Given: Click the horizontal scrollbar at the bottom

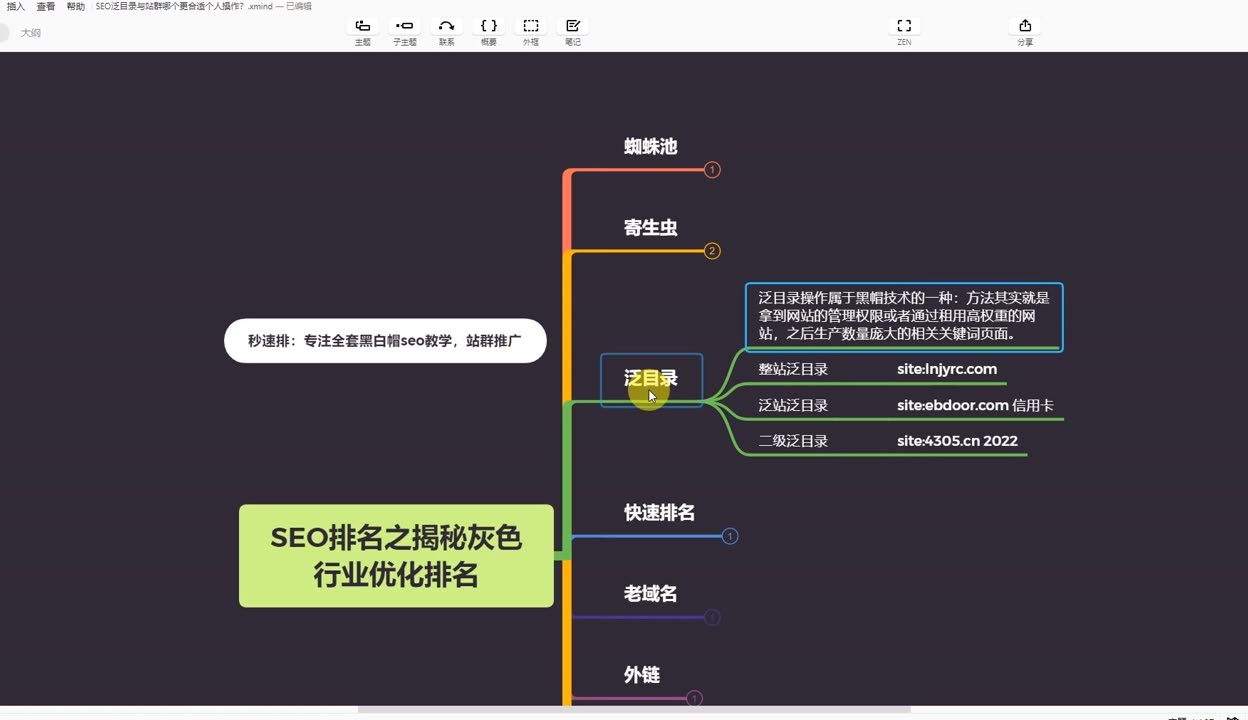Looking at the screenshot, I should pos(634,710).
